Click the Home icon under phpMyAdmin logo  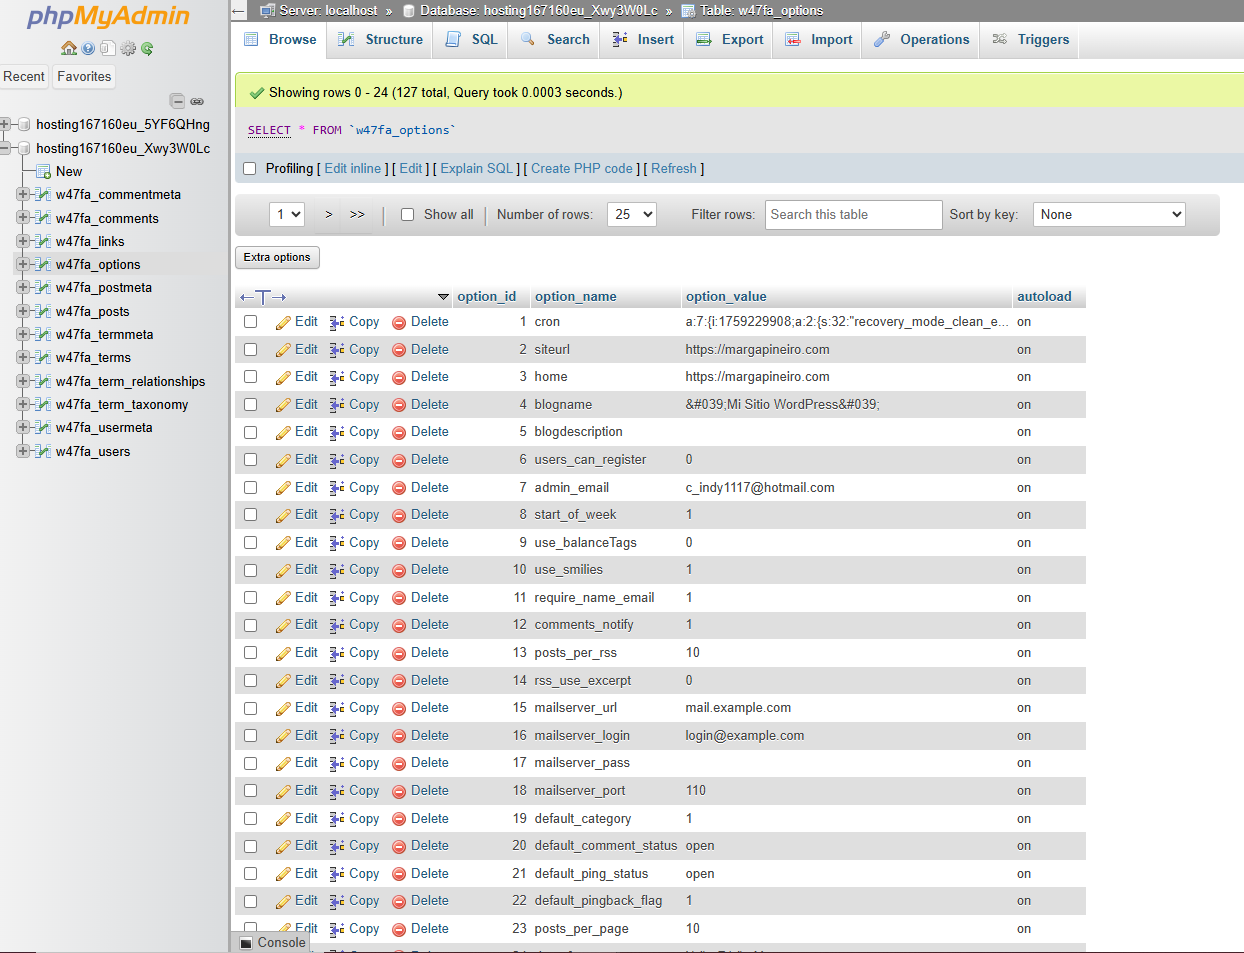[68, 48]
